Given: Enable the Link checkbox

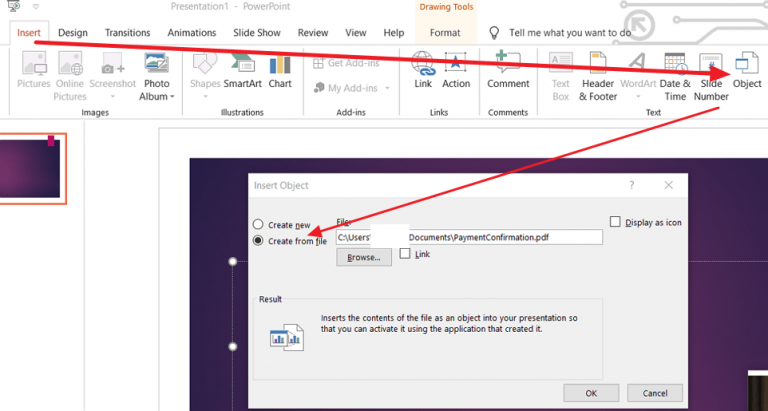Looking at the screenshot, I should (405, 254).
